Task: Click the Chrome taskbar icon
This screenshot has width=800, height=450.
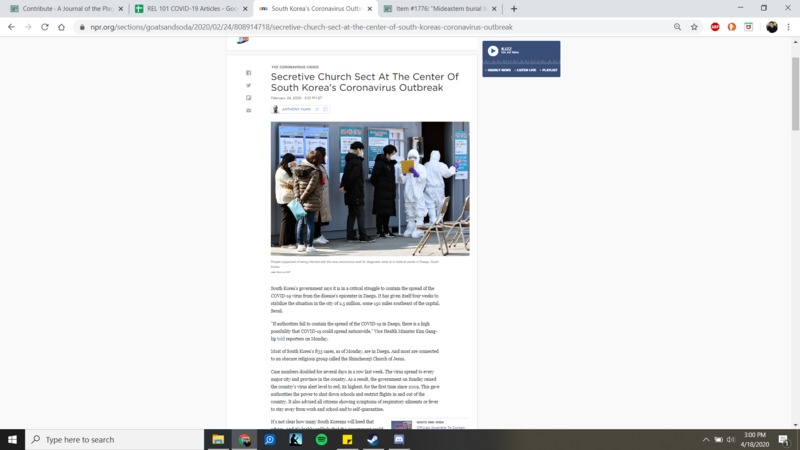Action: coord(244,439)
